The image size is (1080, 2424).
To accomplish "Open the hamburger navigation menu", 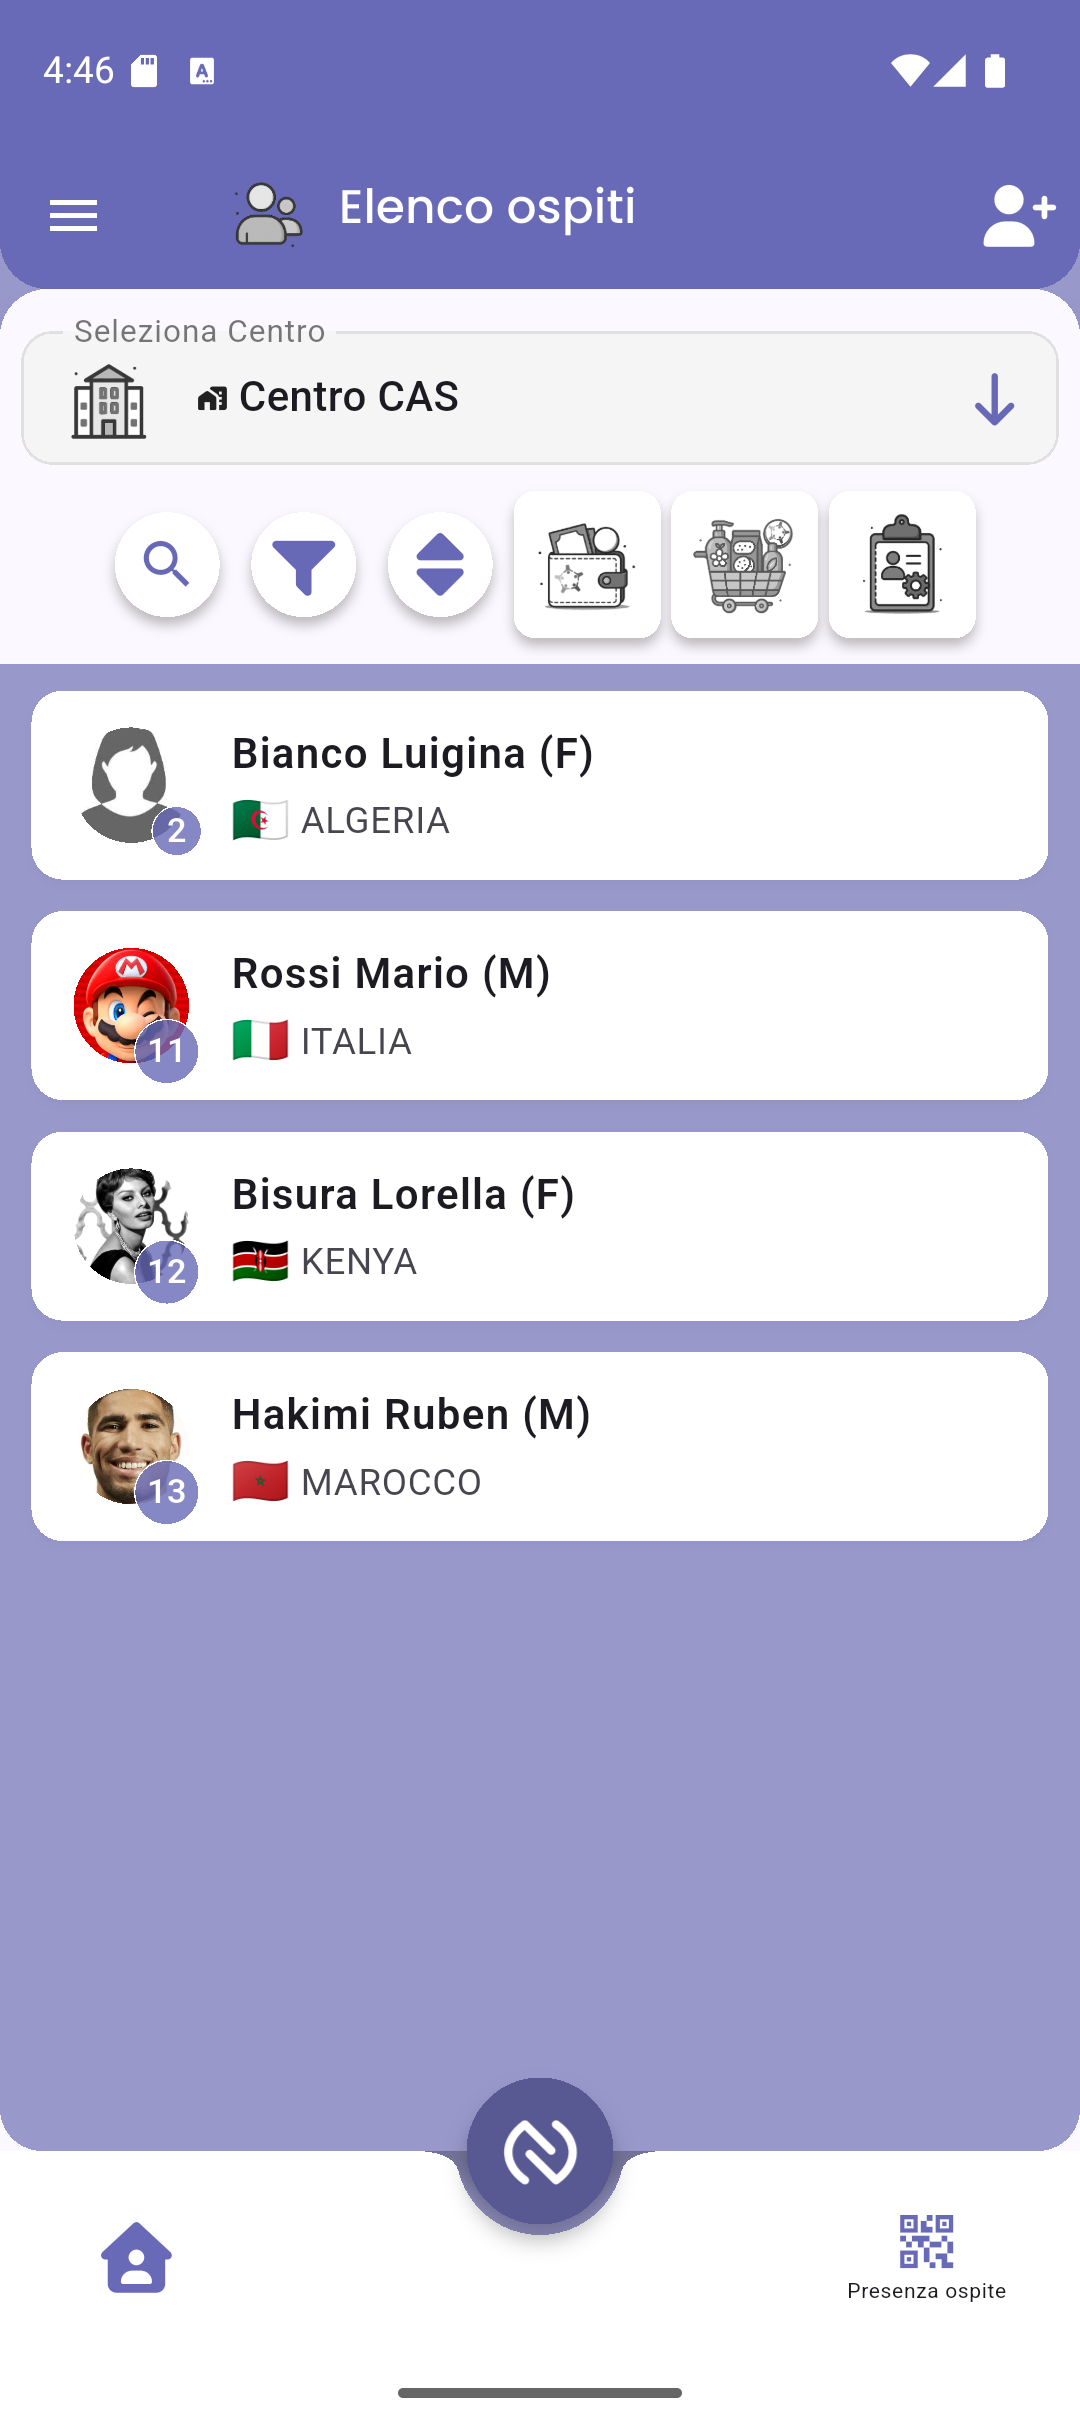I will 73,214.
